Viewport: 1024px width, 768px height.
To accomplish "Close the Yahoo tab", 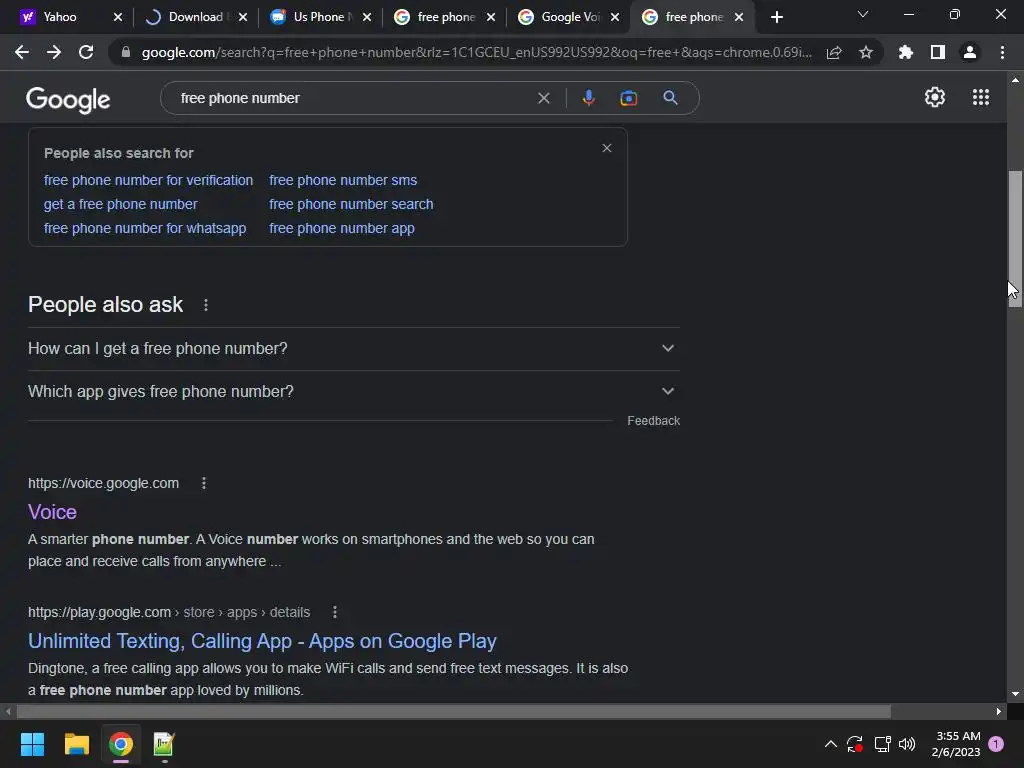I will [118, 17].
